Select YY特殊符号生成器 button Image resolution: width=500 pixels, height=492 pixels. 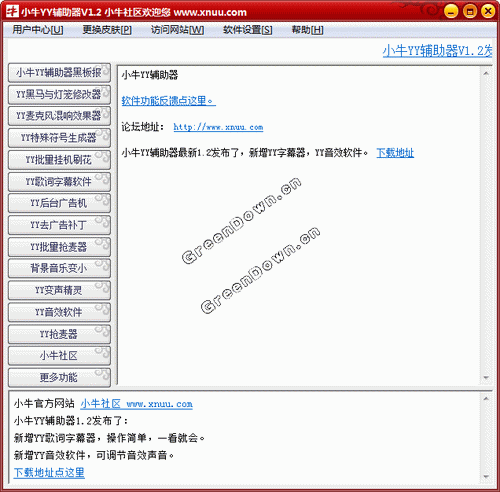59,138
